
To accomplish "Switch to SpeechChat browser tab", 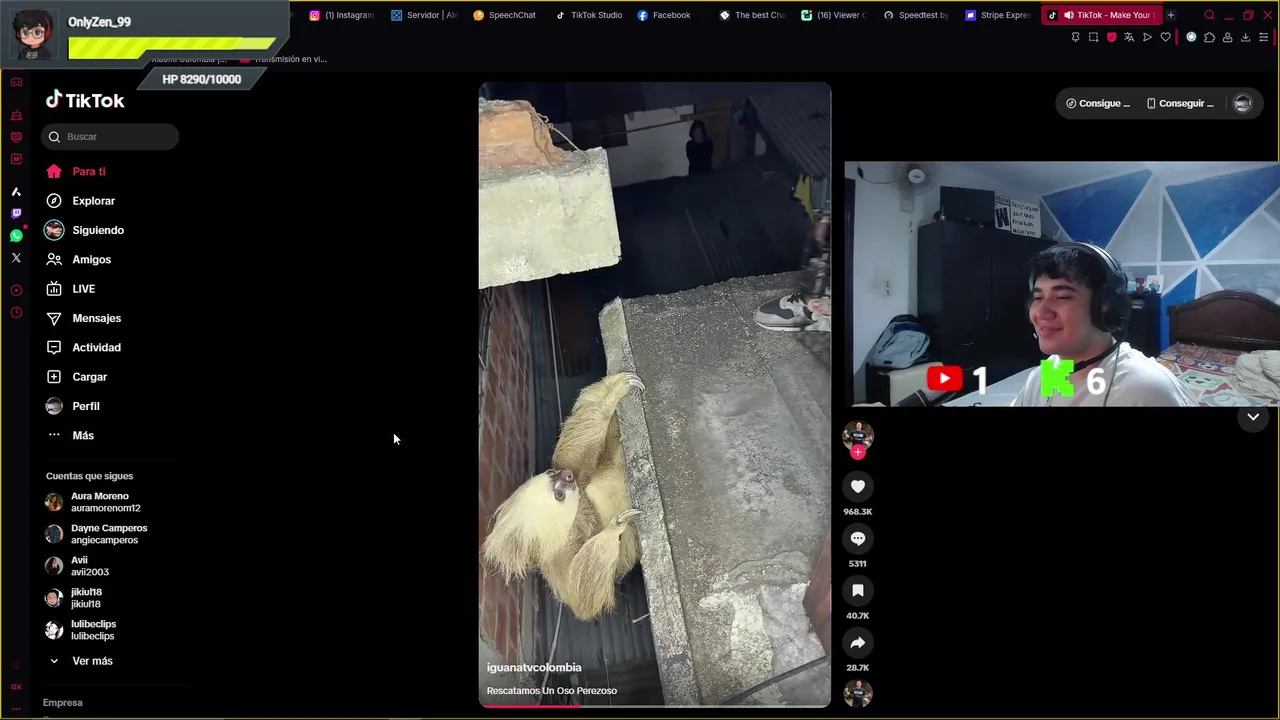I will point(505,15).
